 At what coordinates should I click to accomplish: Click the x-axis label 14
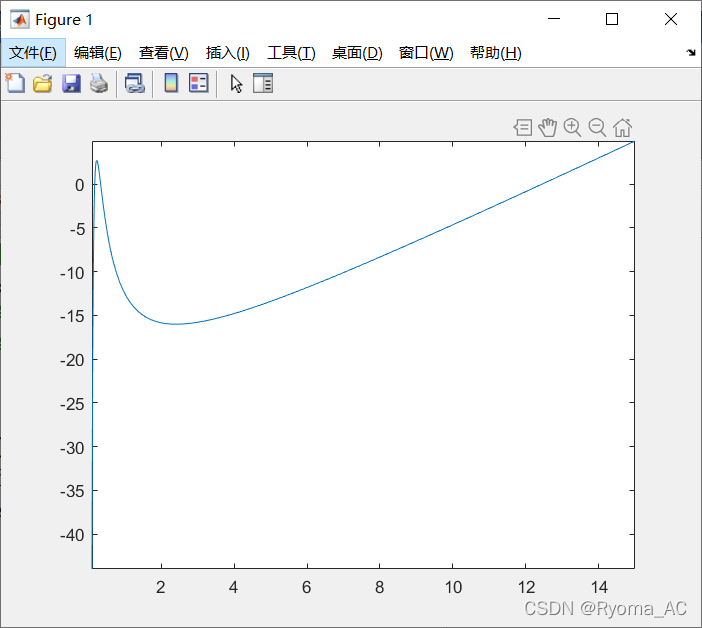pyautogui.click(x=599, y=587)
